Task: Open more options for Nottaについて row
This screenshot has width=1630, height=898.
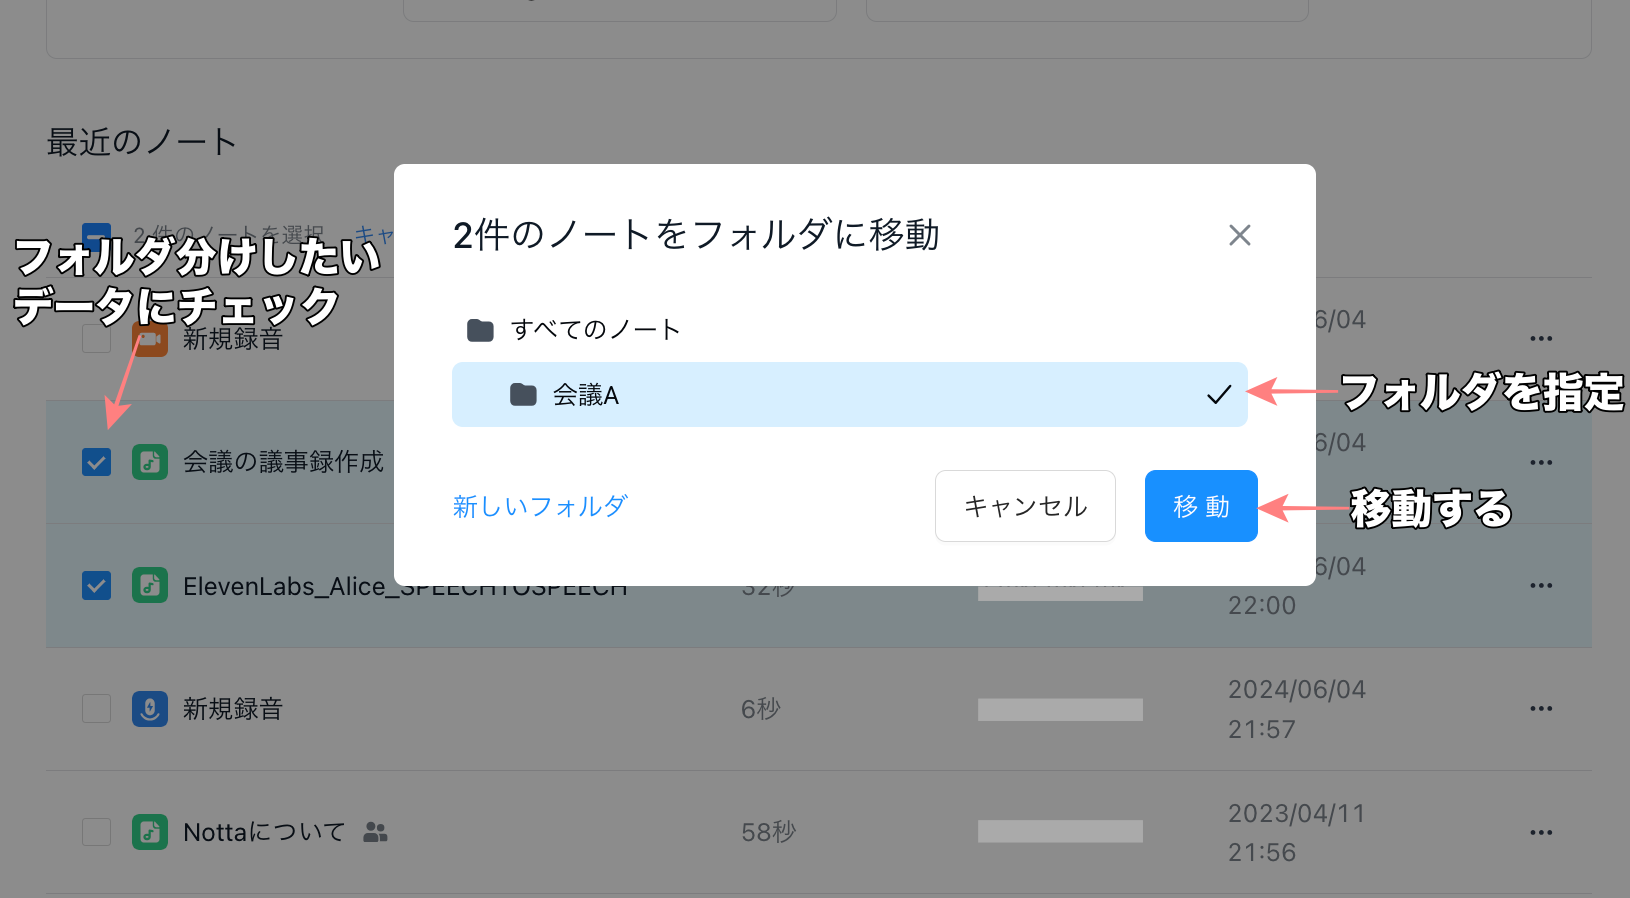Action: point(1541,832)
